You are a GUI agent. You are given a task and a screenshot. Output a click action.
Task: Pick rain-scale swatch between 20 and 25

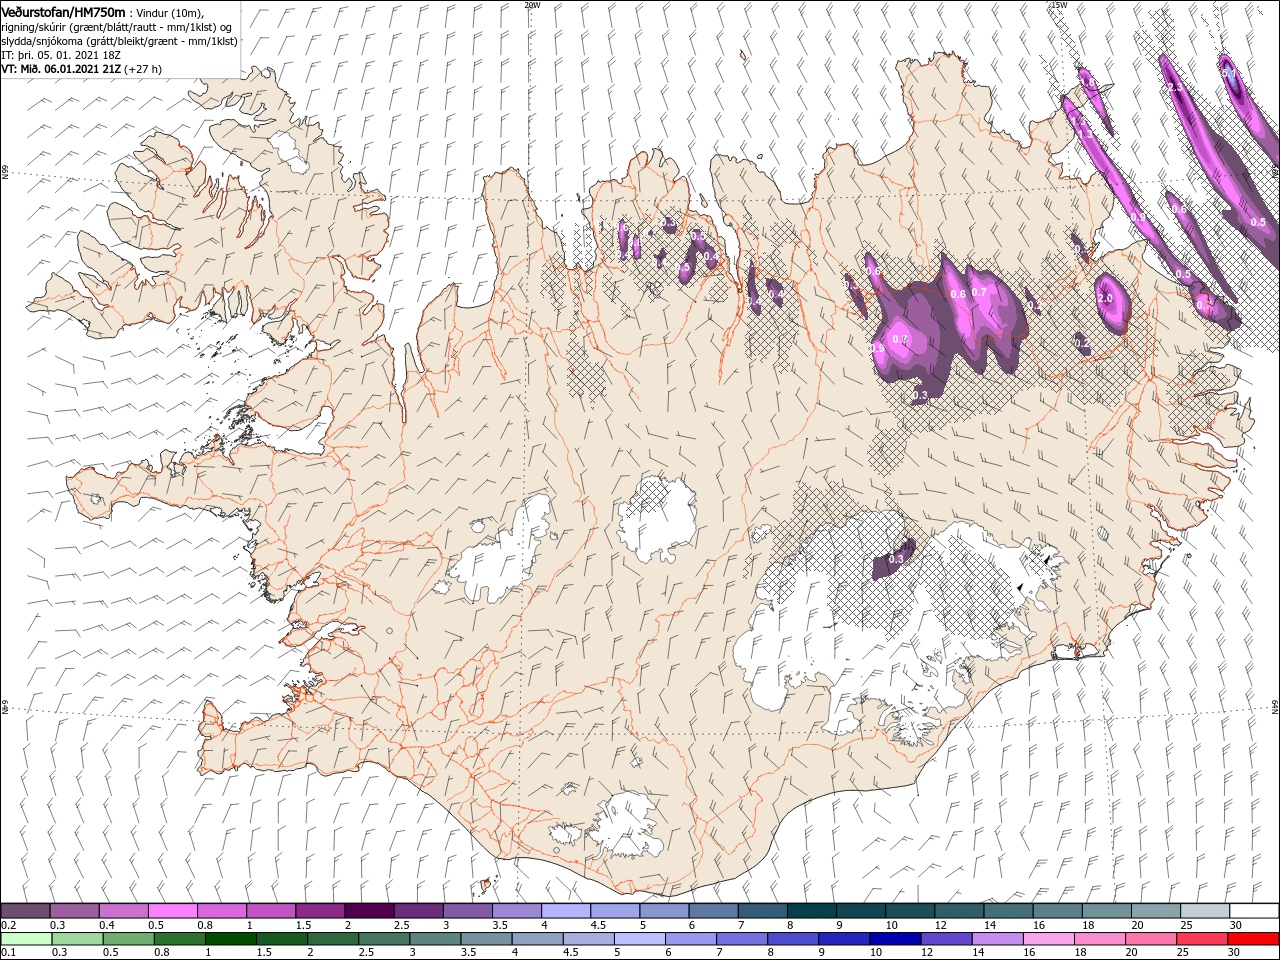point(1149,939)
